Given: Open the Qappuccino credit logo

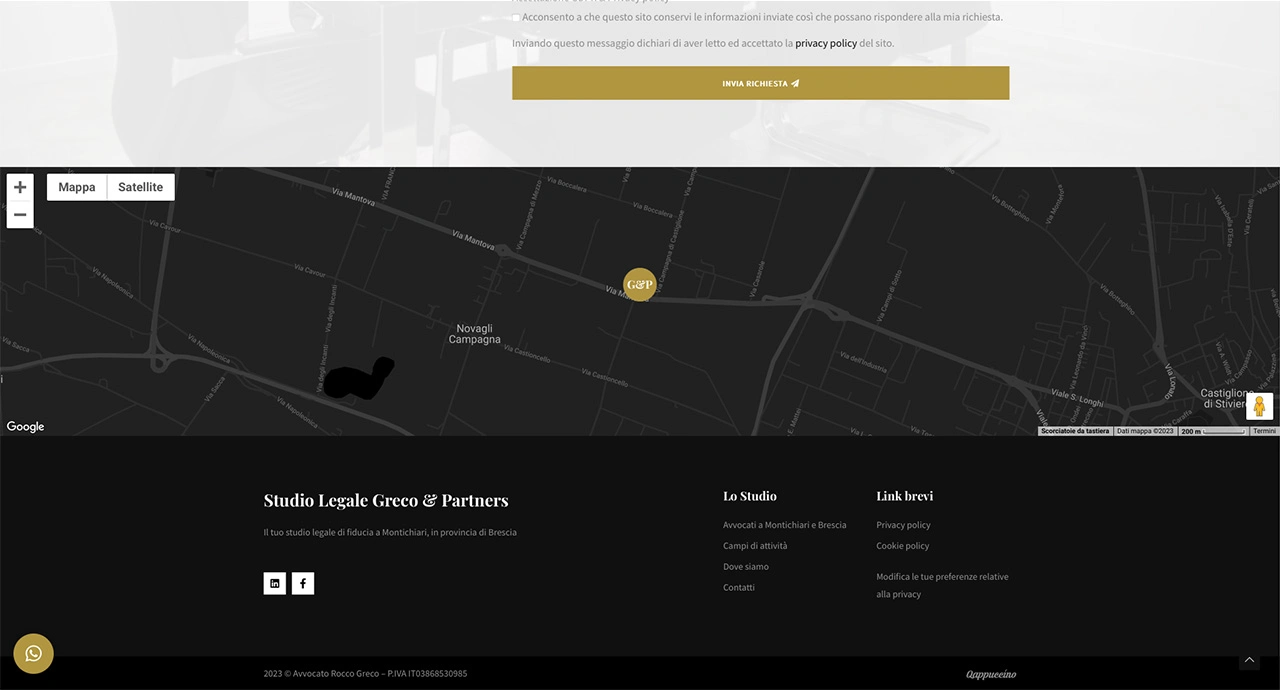Looking at the screenshot, I should 991,674.
